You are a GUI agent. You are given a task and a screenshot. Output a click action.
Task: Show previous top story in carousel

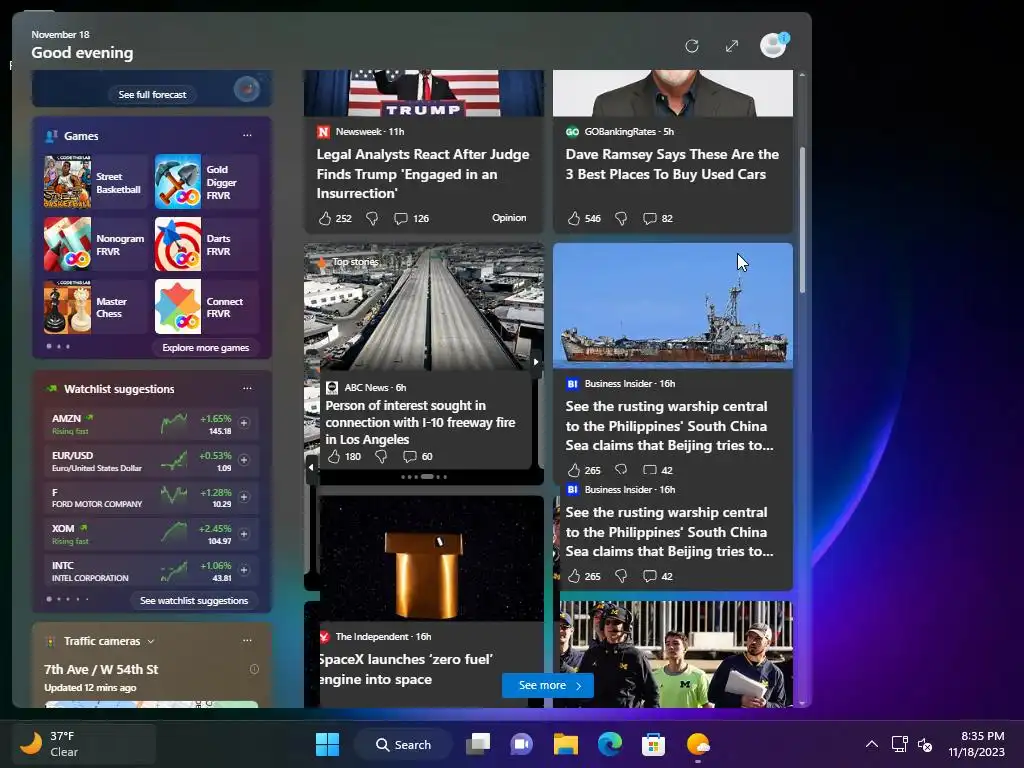point(312,467)
